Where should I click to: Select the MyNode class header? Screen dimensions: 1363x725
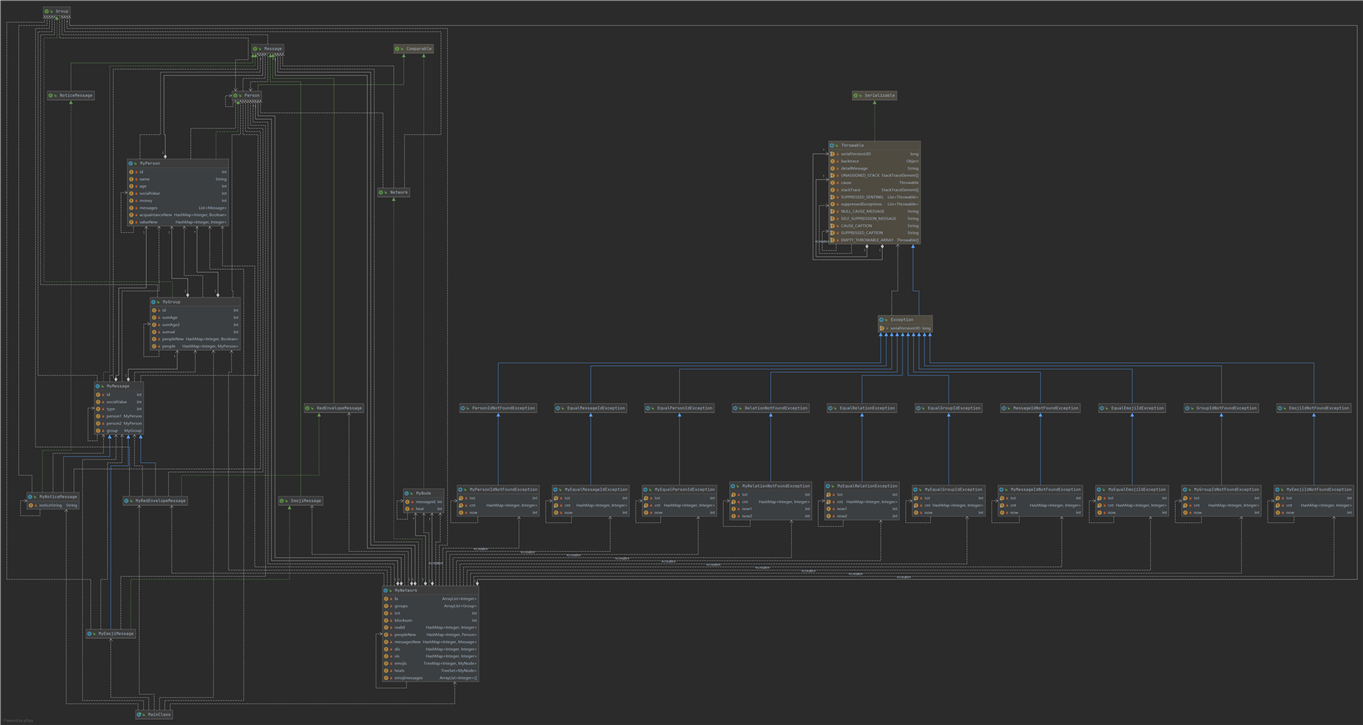pos(423,493)
